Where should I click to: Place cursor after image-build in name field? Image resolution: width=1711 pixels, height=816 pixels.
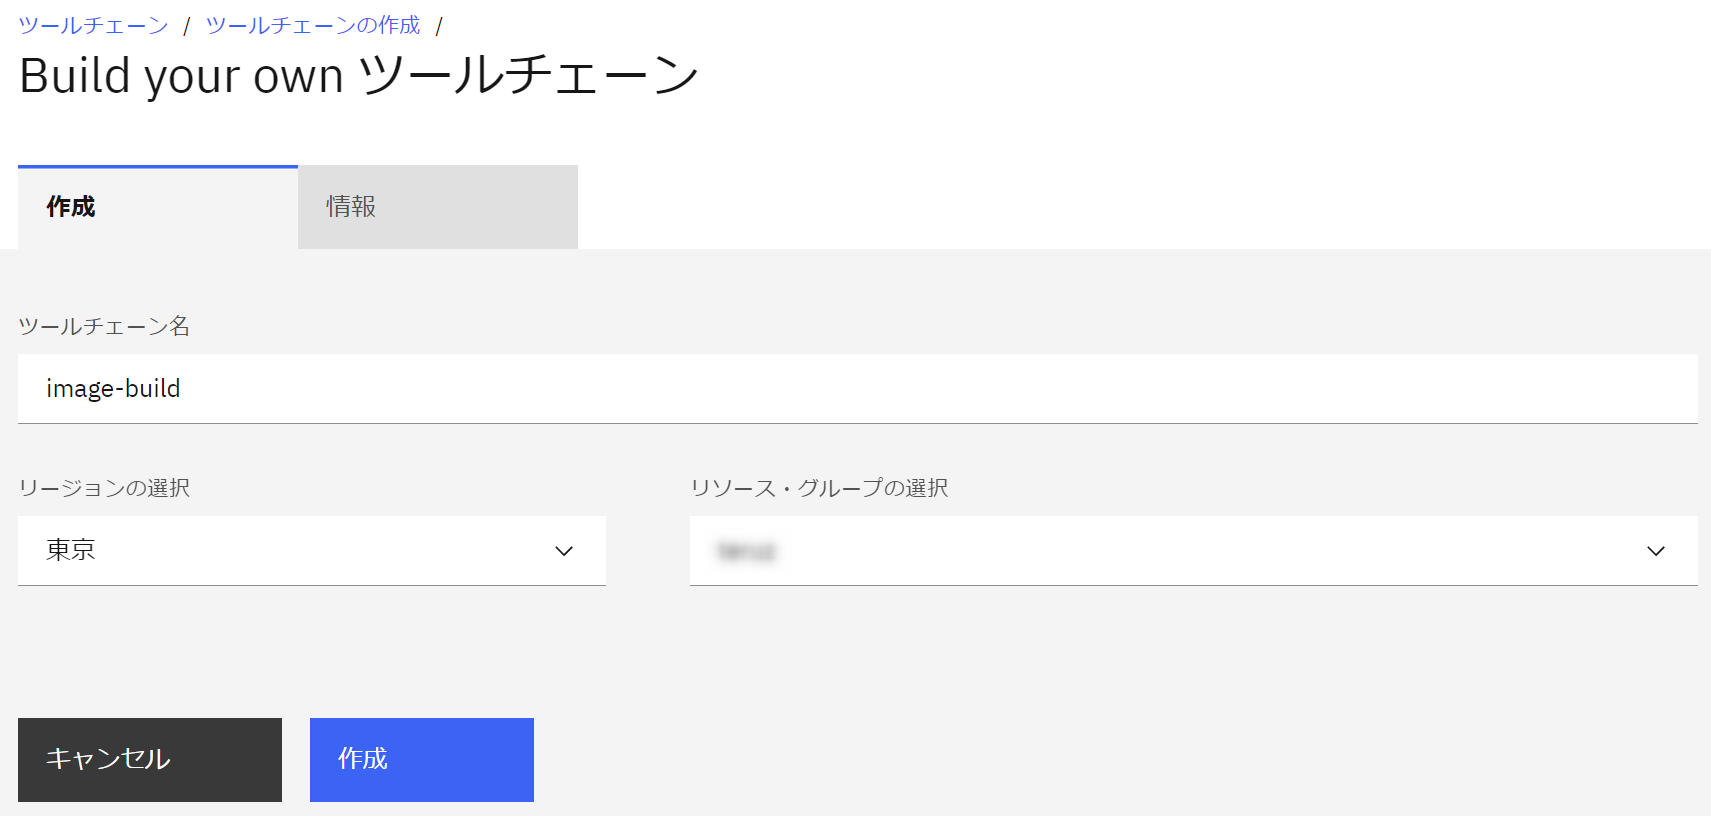click(185, 389)
